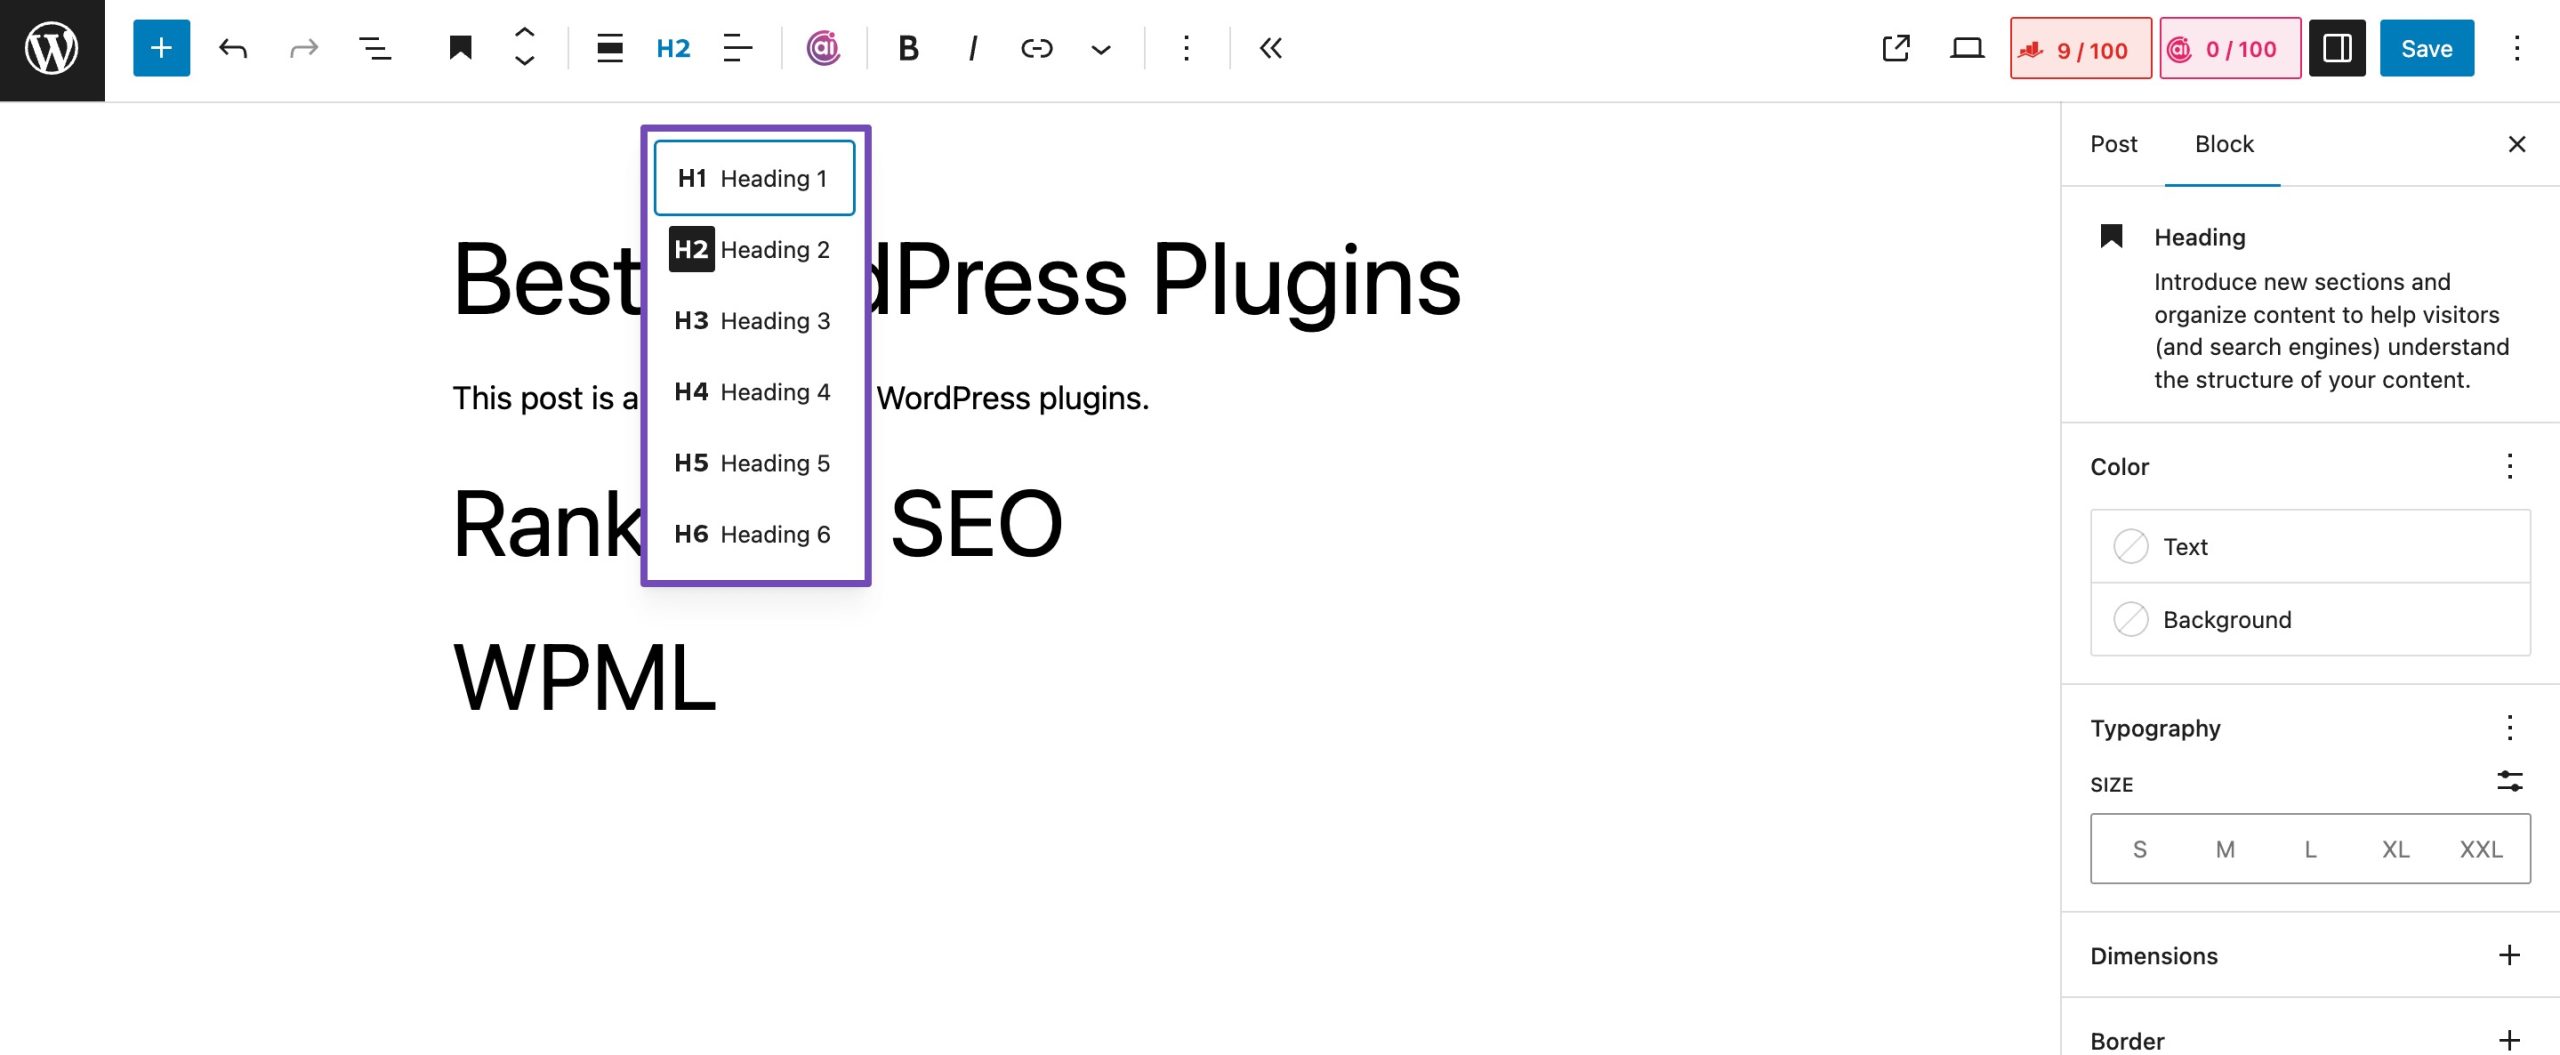Redo the last undone change

303,48
